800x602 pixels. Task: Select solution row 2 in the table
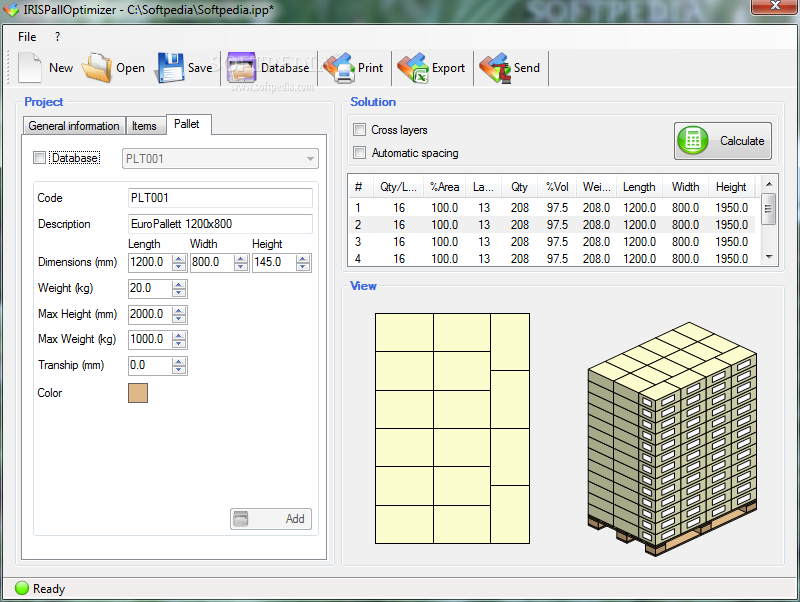point(554,224)
